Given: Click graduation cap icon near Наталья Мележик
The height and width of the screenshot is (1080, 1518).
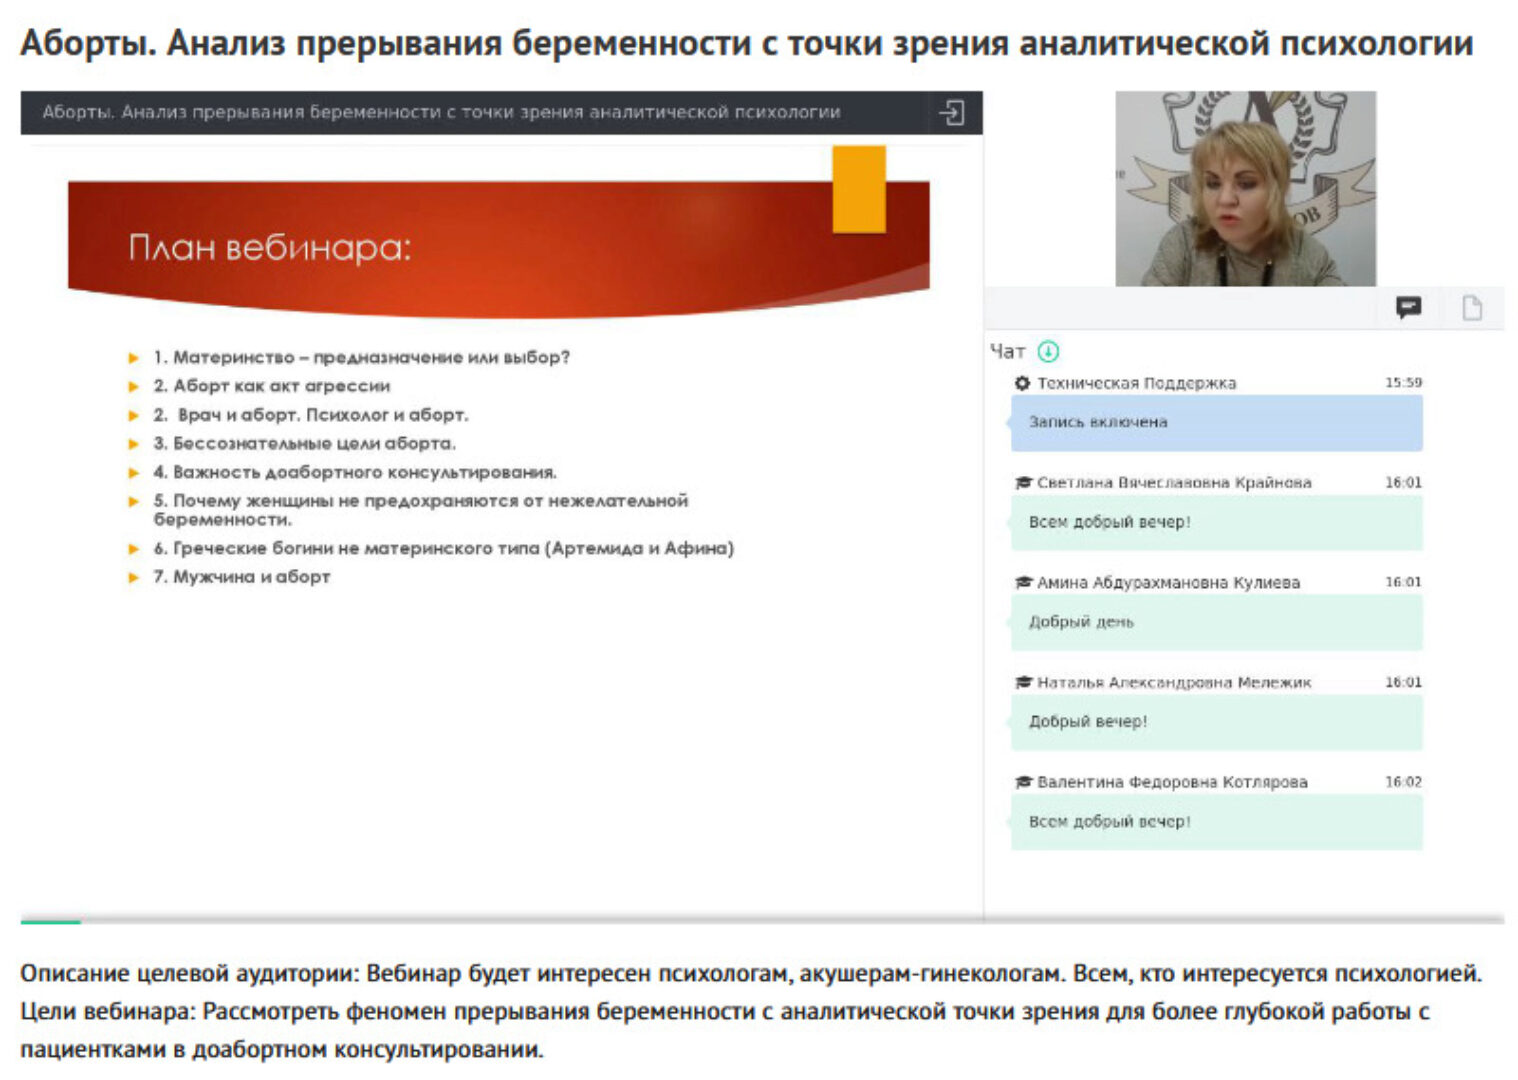Looking at the screenshot, I should 1023,683.
